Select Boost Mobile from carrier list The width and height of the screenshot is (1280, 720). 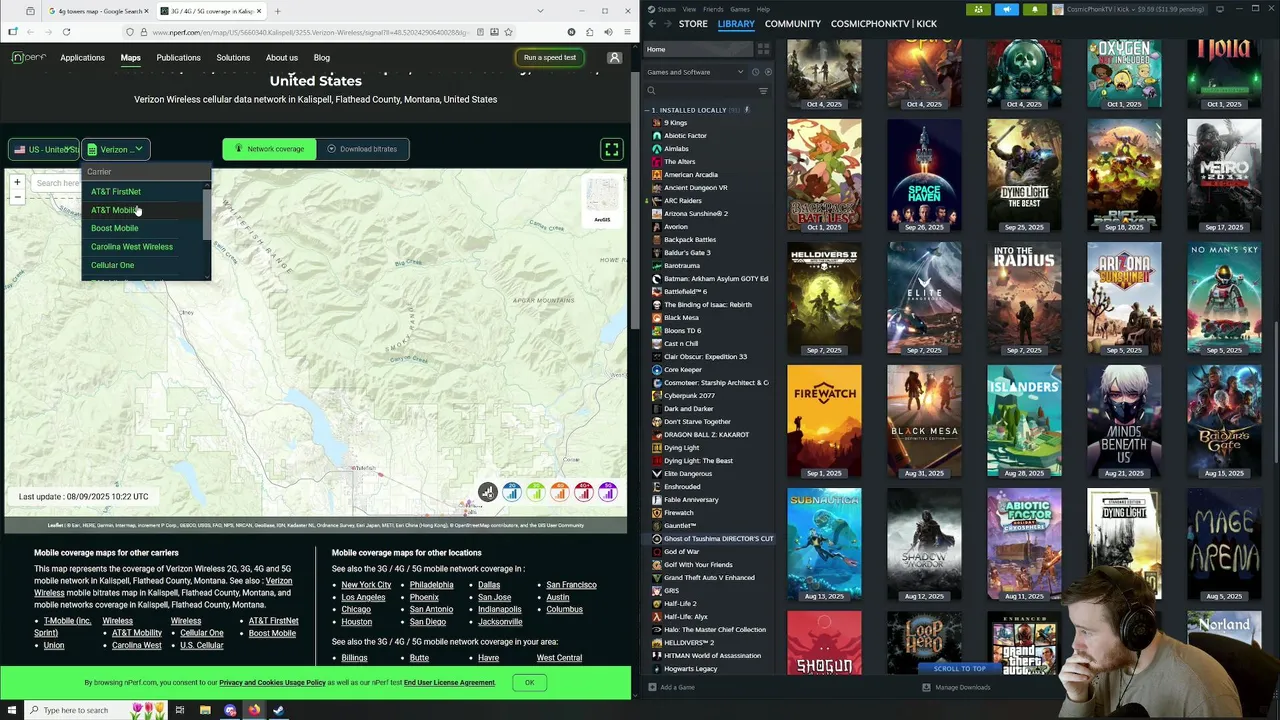pyautogui.click(x=114, y=228)
